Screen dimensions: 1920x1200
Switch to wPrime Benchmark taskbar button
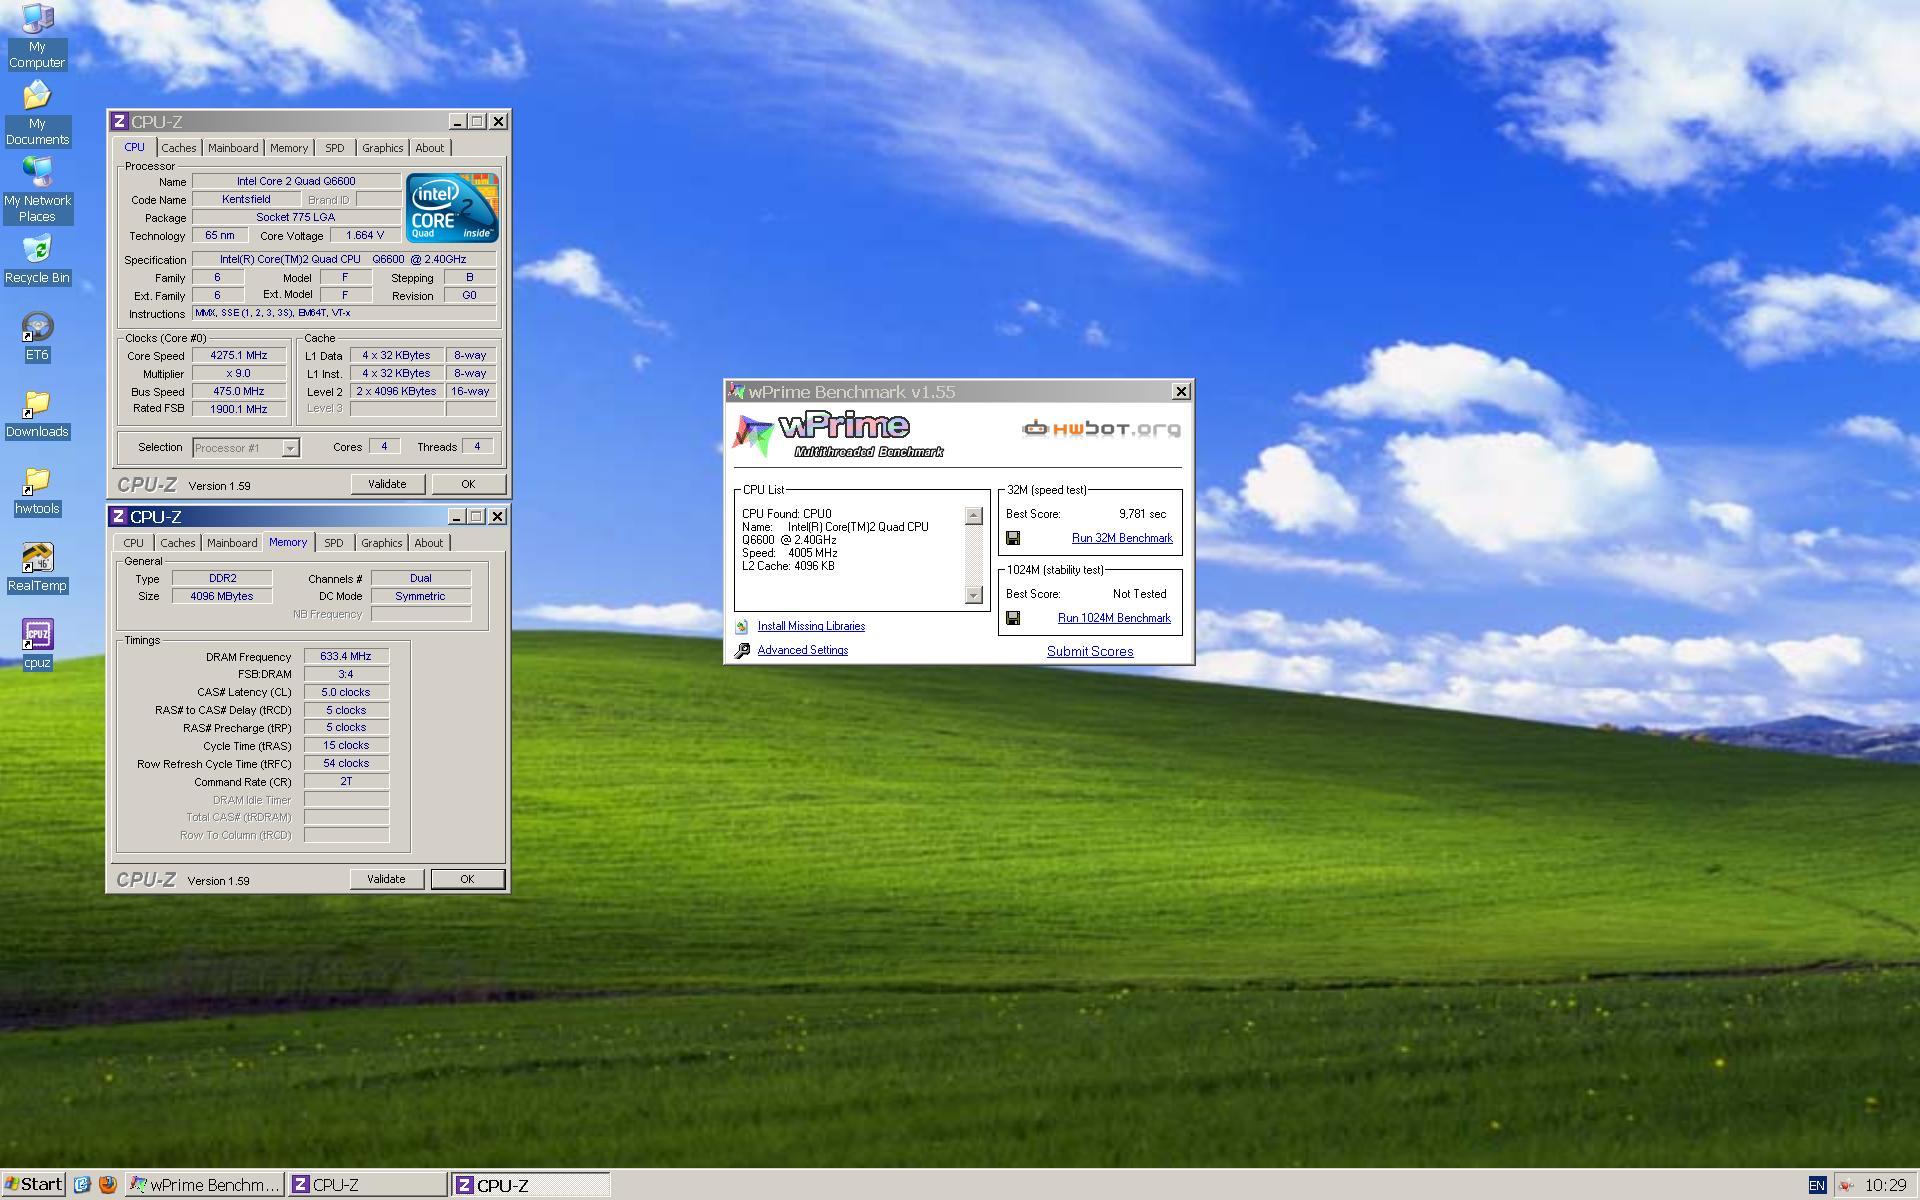tap(205, 1185)
